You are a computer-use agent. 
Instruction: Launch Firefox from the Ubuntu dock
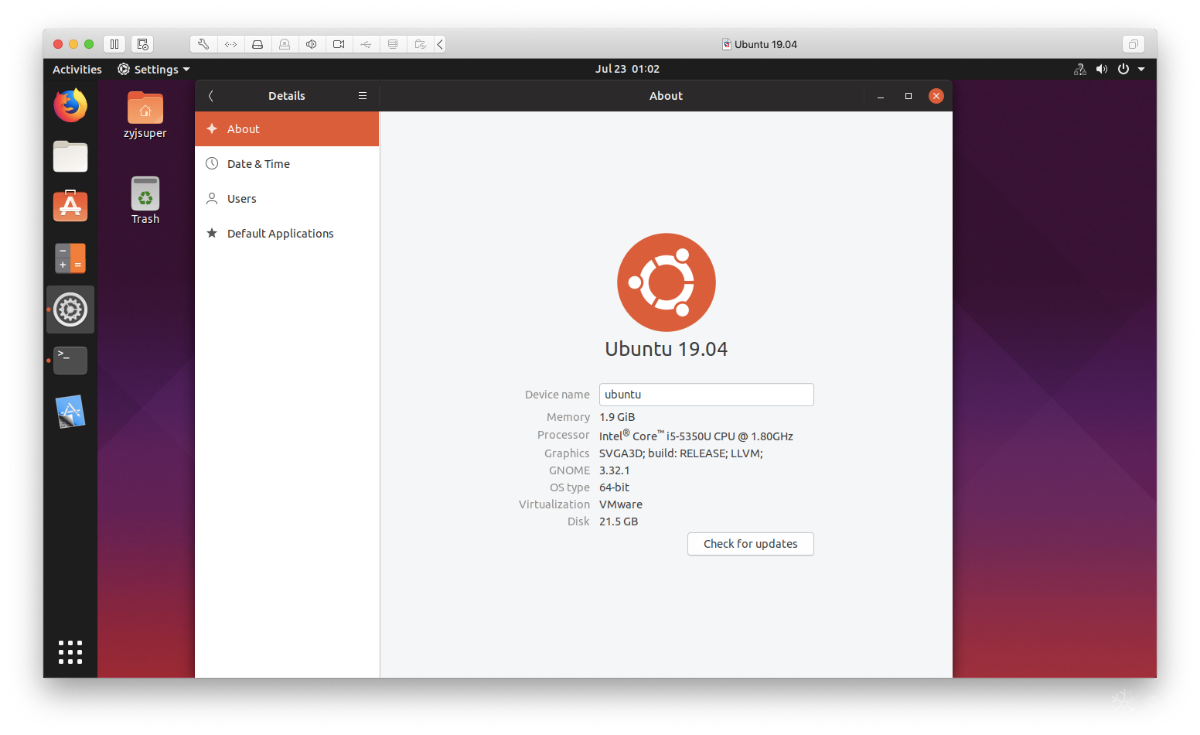click(x=70, y=105)
